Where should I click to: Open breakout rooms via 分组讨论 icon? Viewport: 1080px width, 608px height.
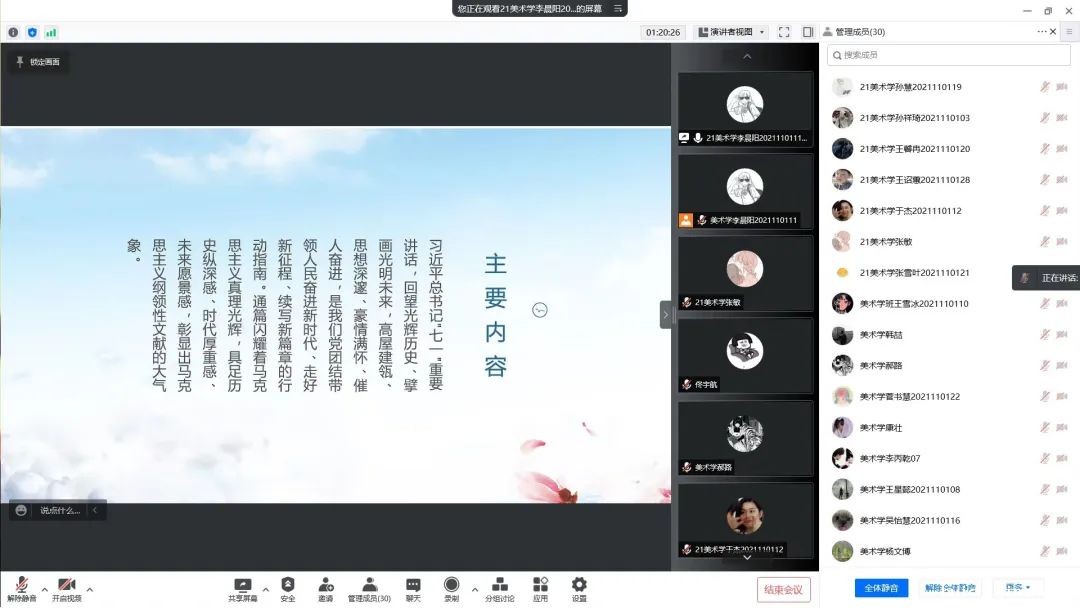coord(500,588)
